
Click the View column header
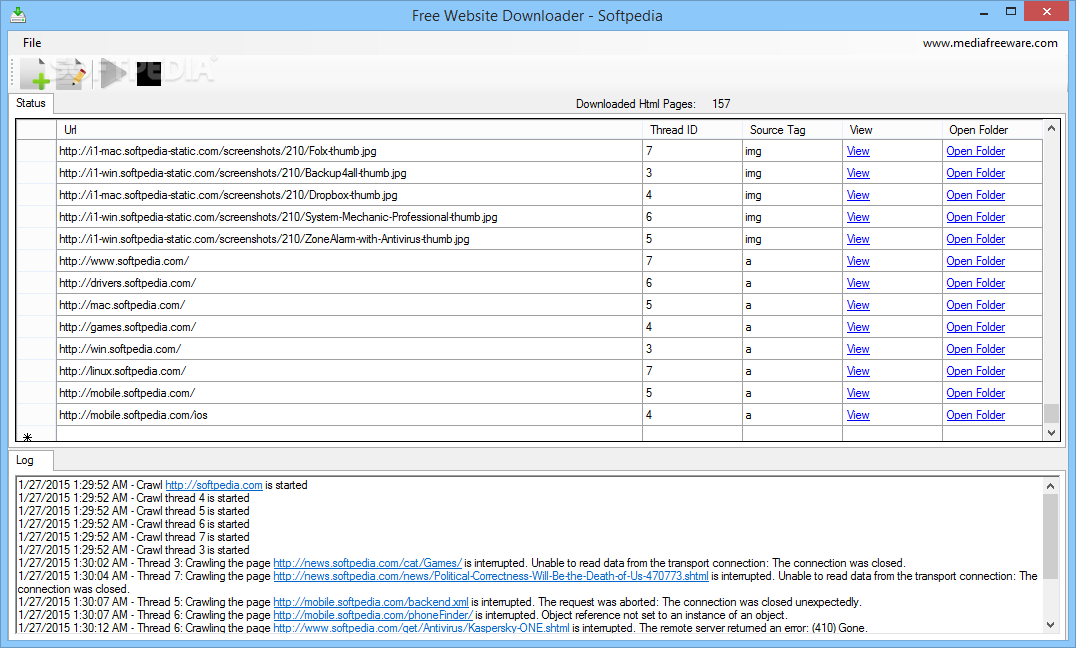point(893,130)
